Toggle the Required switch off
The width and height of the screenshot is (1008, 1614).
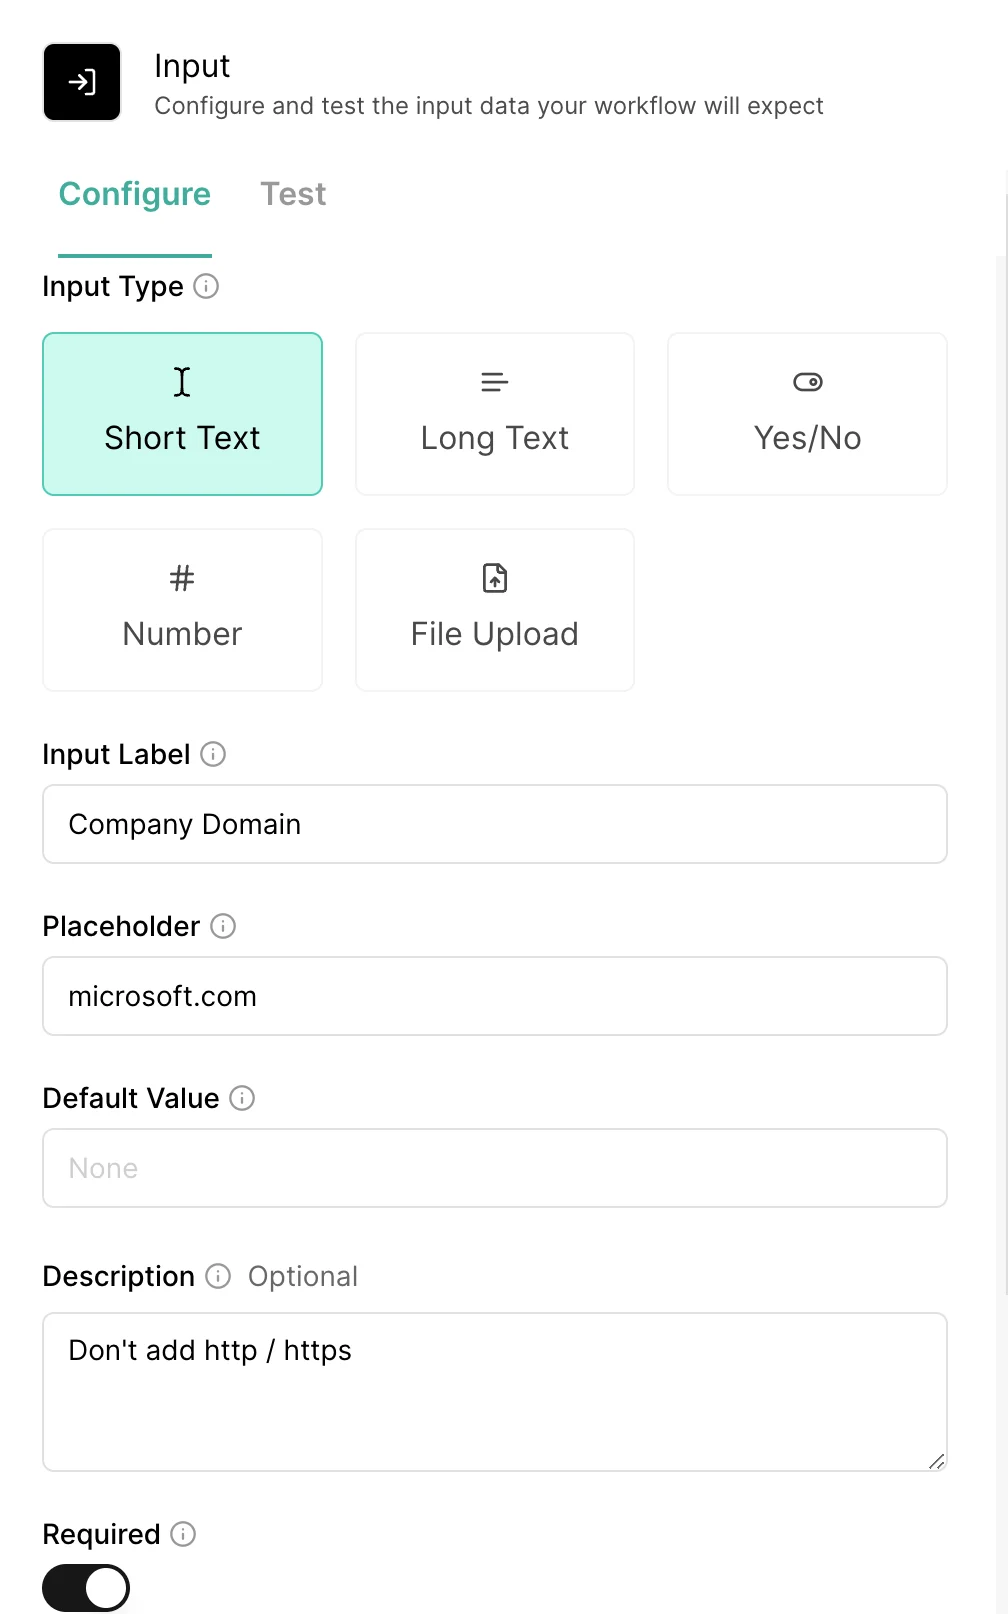tap(86, 1588)
